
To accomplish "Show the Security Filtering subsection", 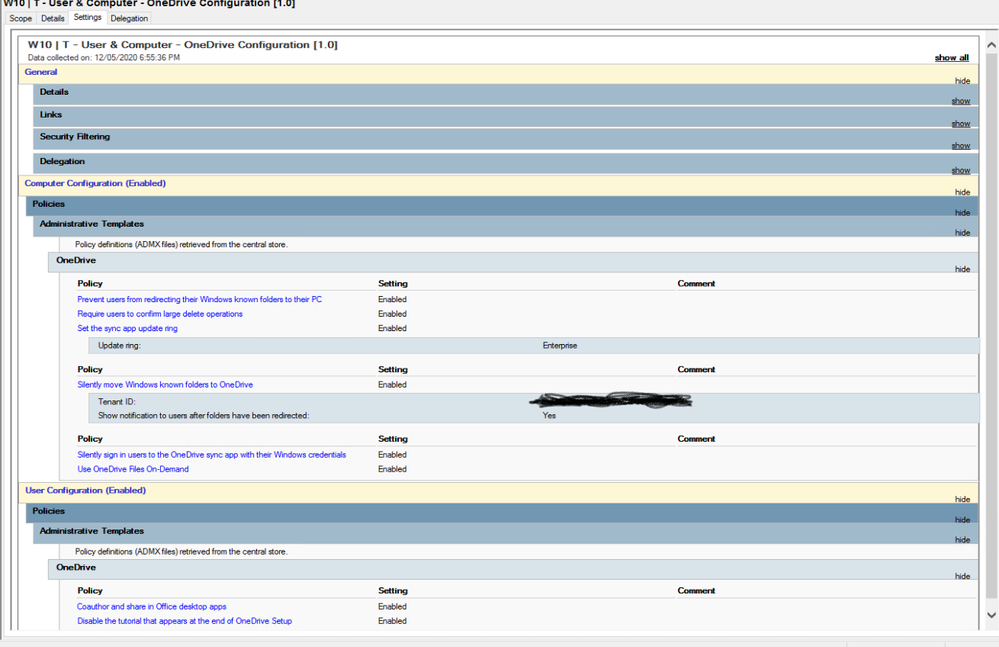I will (x=961, y=146).
